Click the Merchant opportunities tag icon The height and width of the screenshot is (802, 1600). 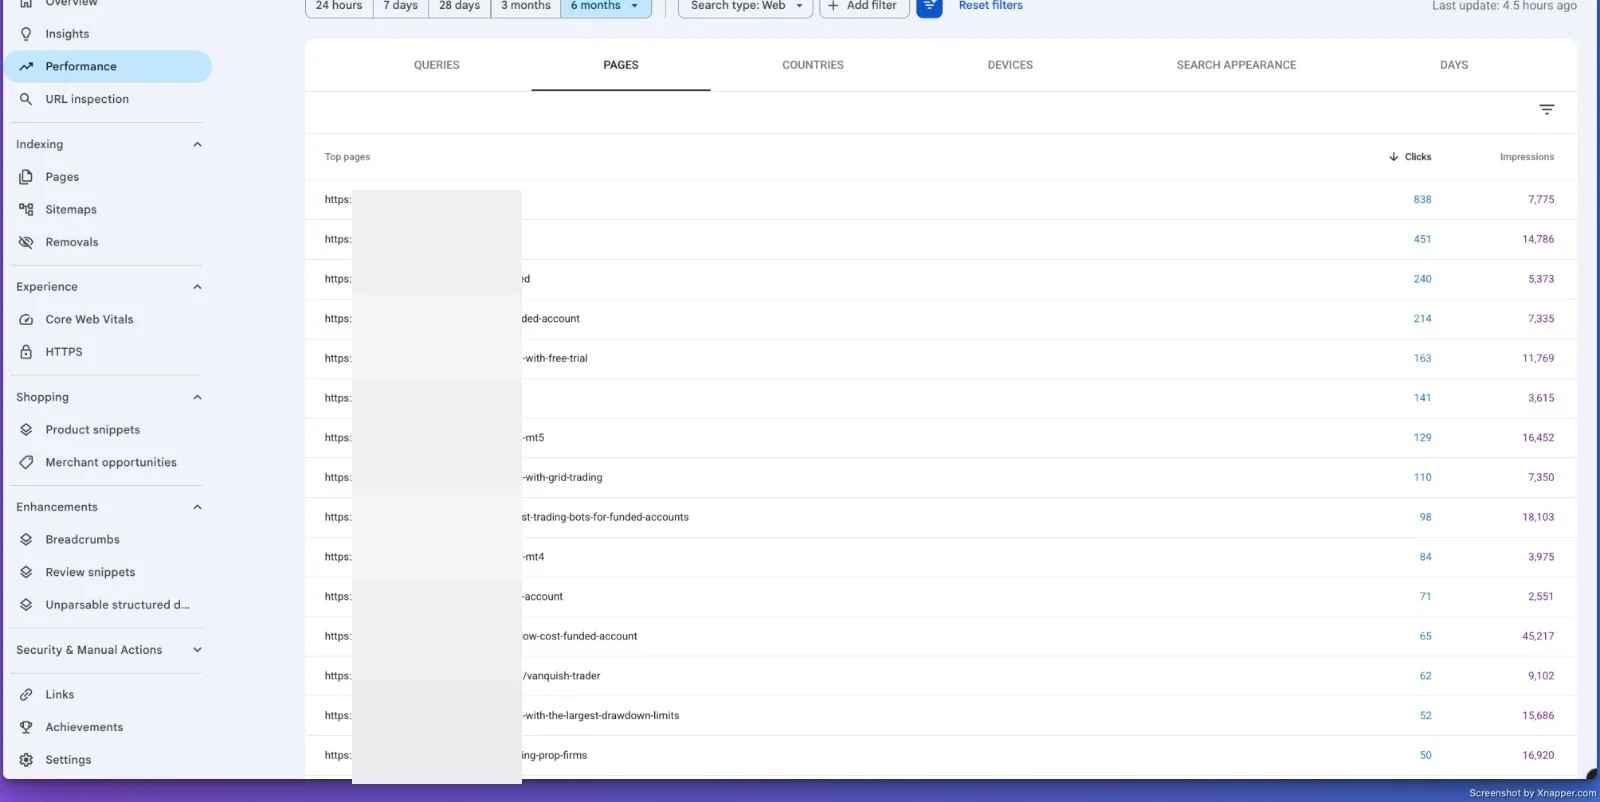point(26,463)
